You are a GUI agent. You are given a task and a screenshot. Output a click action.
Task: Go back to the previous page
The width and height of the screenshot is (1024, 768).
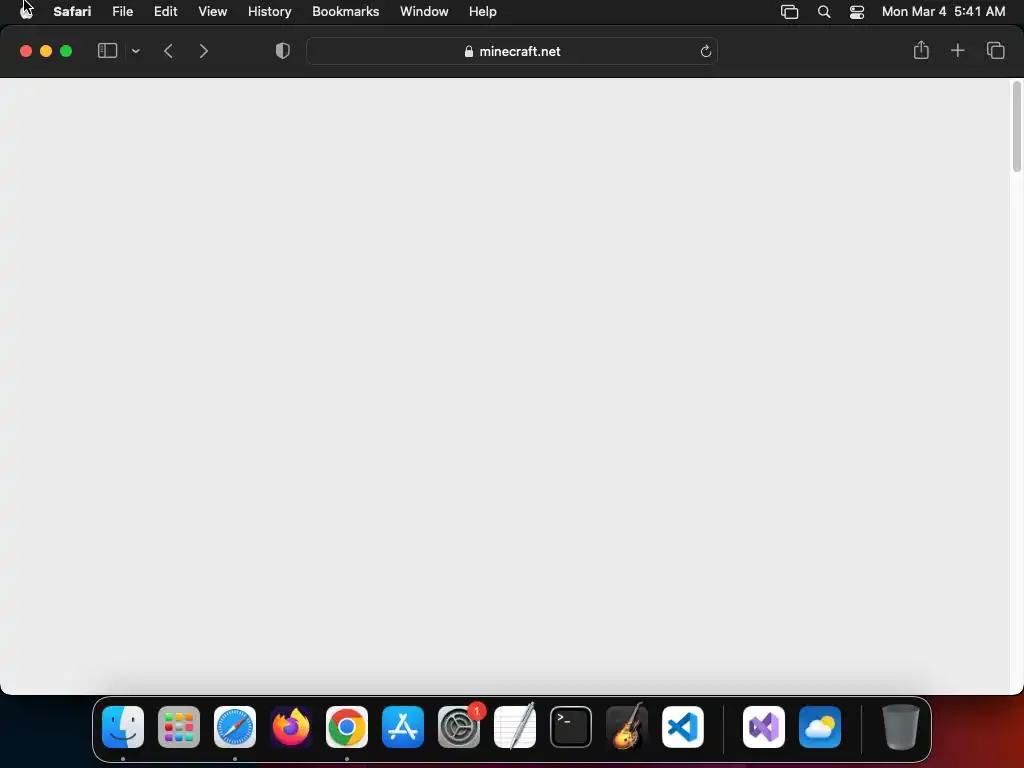click(x=168, y=51)
